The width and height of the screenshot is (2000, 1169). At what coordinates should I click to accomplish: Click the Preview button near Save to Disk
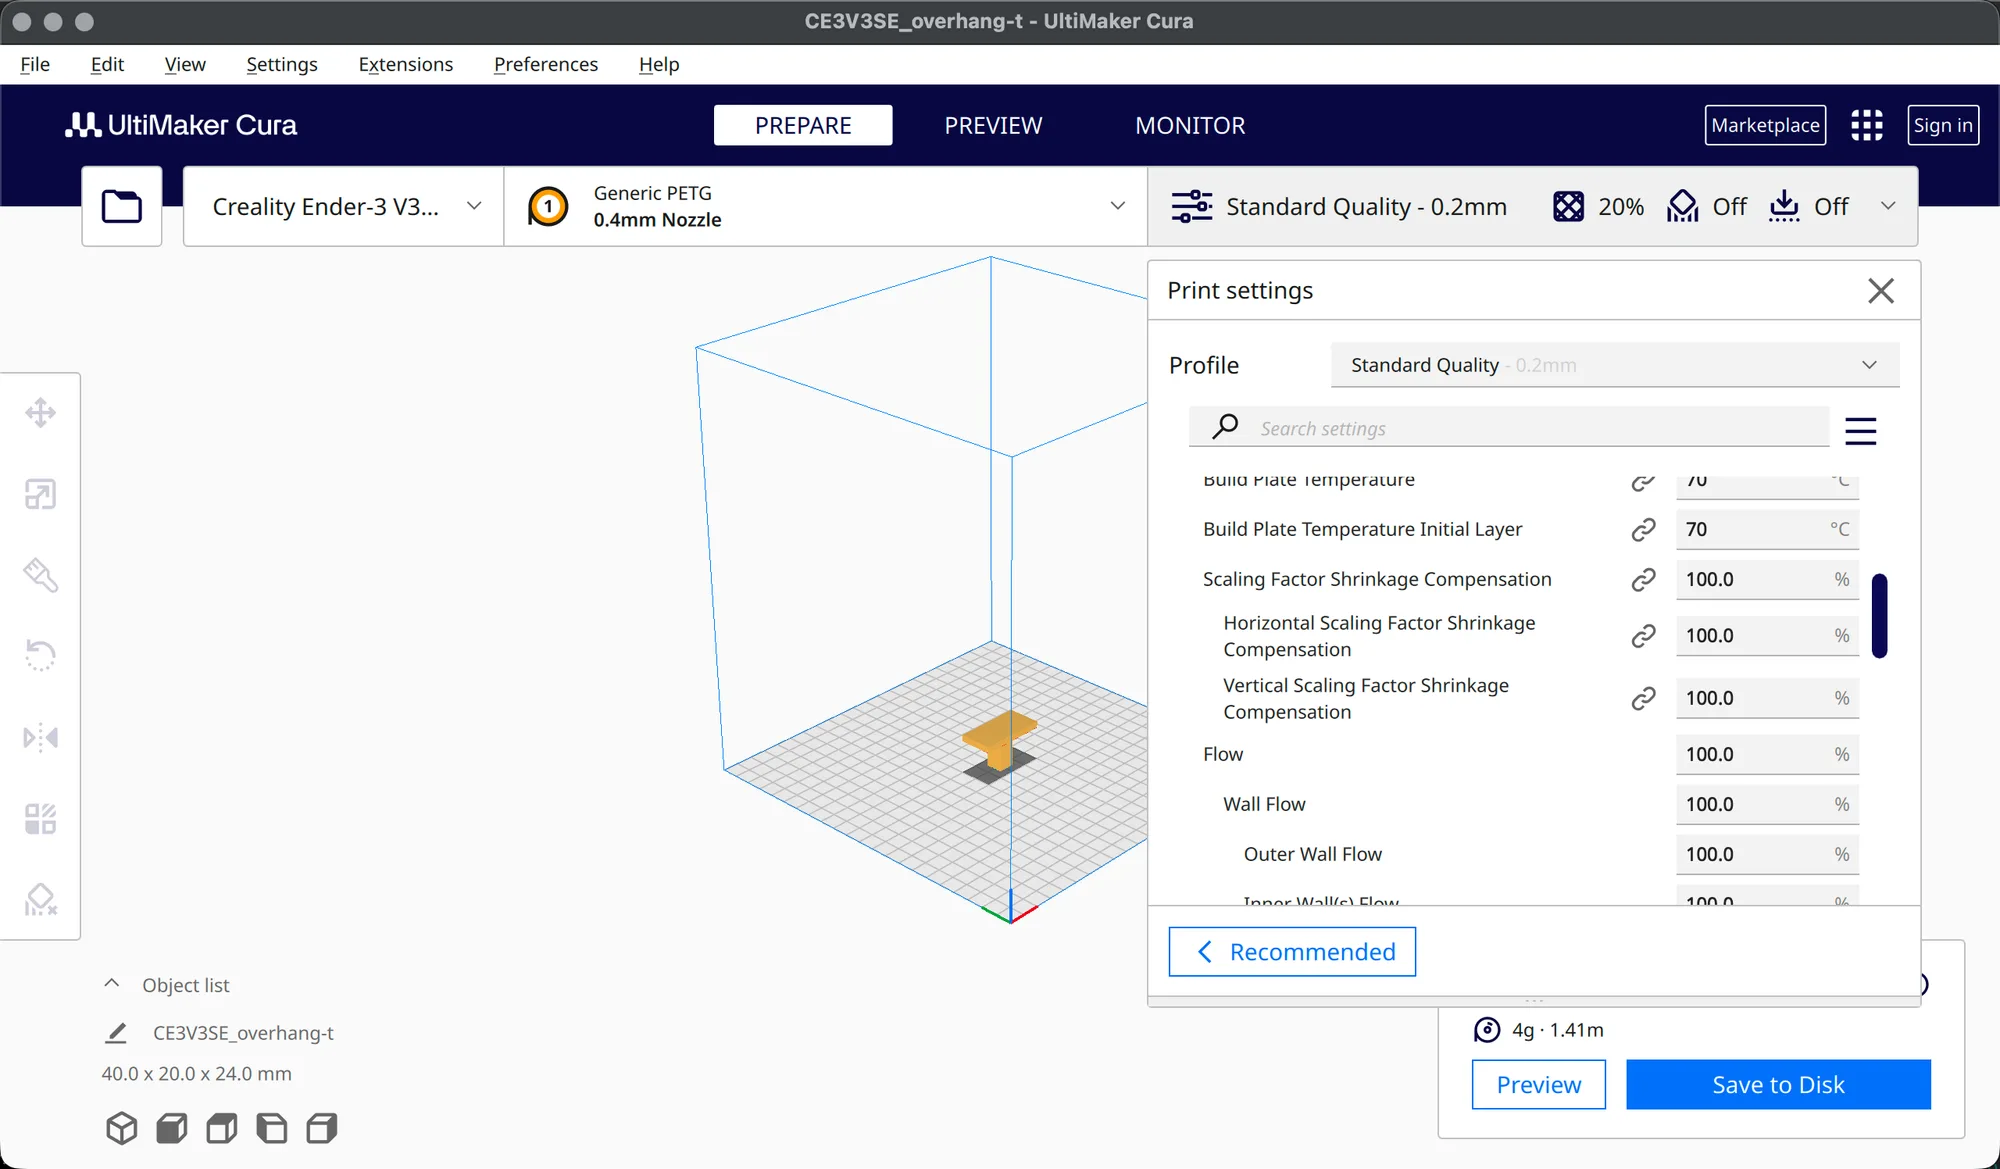(x=1538, y=1084)
